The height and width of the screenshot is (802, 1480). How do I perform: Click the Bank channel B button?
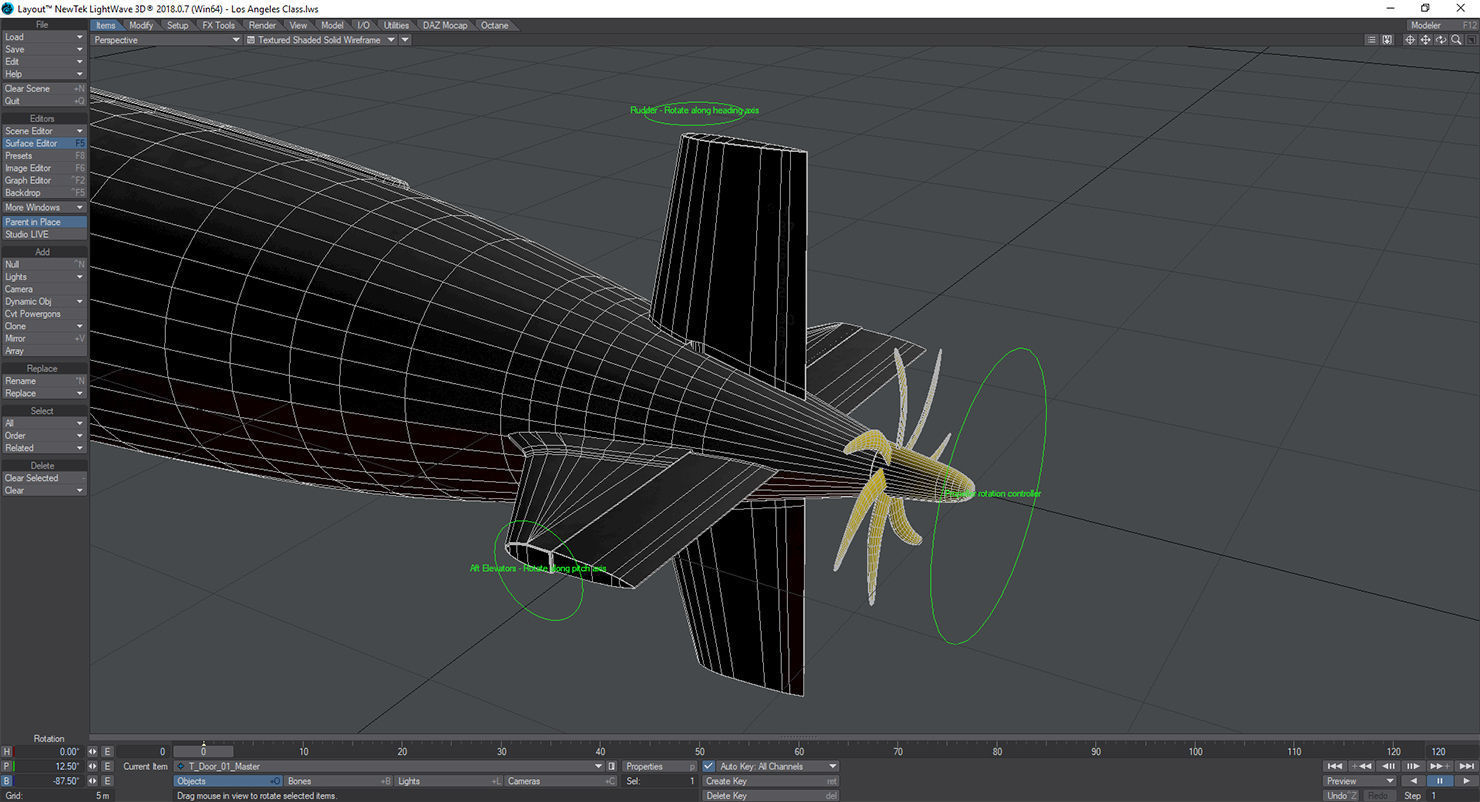(x=7, y=782)
